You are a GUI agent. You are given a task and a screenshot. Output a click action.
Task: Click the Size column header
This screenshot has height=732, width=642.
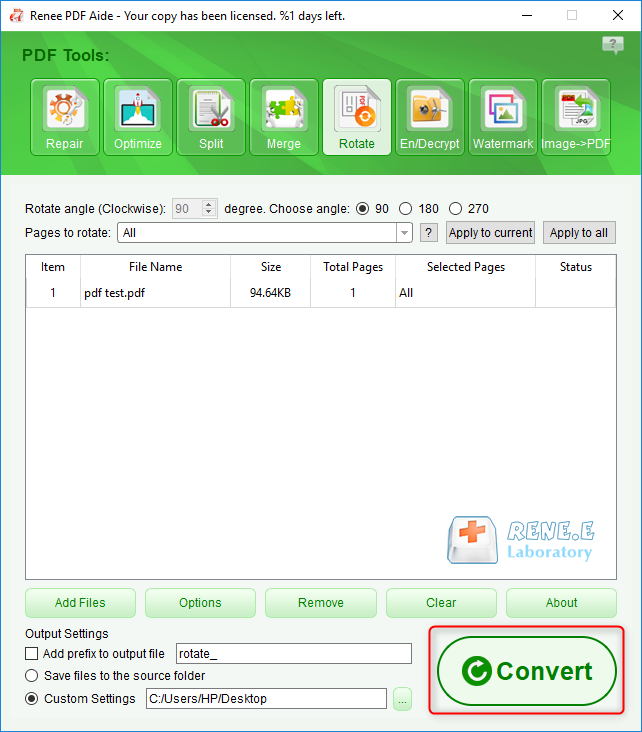pos(271,267)
